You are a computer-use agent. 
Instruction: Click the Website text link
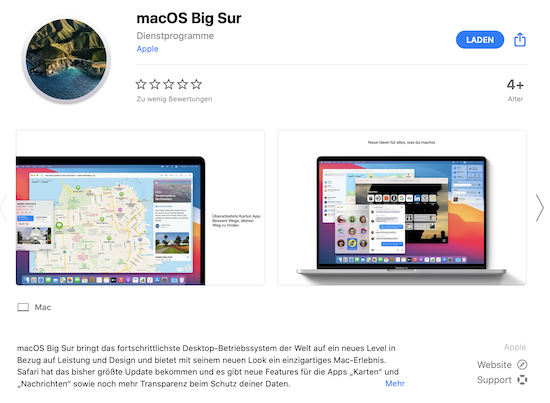point(494,365)
